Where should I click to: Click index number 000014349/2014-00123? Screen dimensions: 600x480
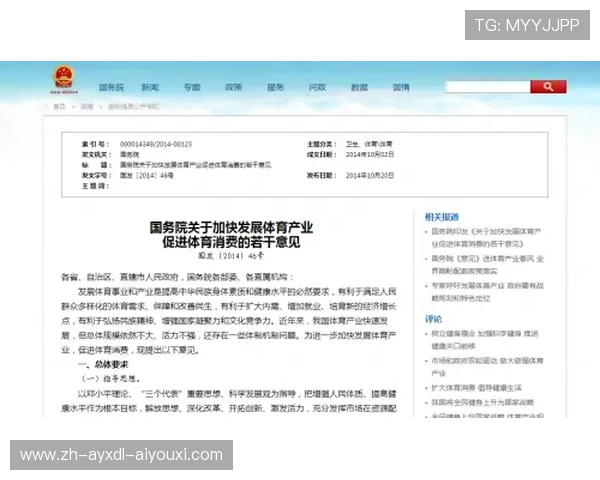(x=156, y=144)
